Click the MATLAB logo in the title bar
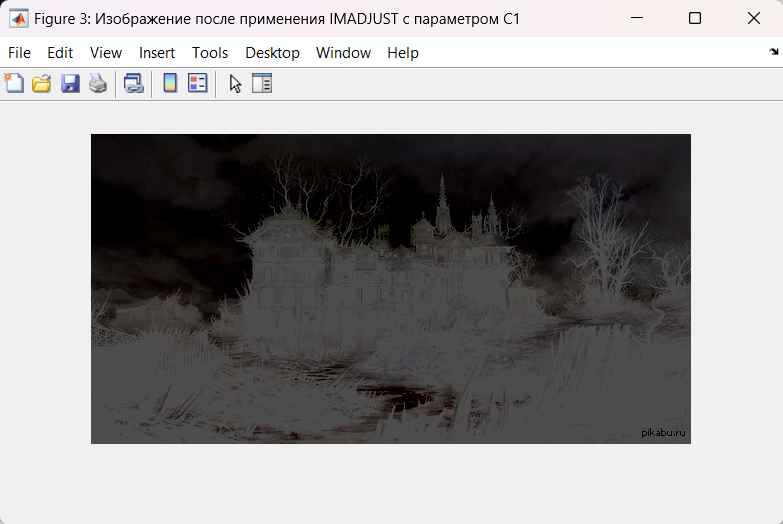 (18, 18)
